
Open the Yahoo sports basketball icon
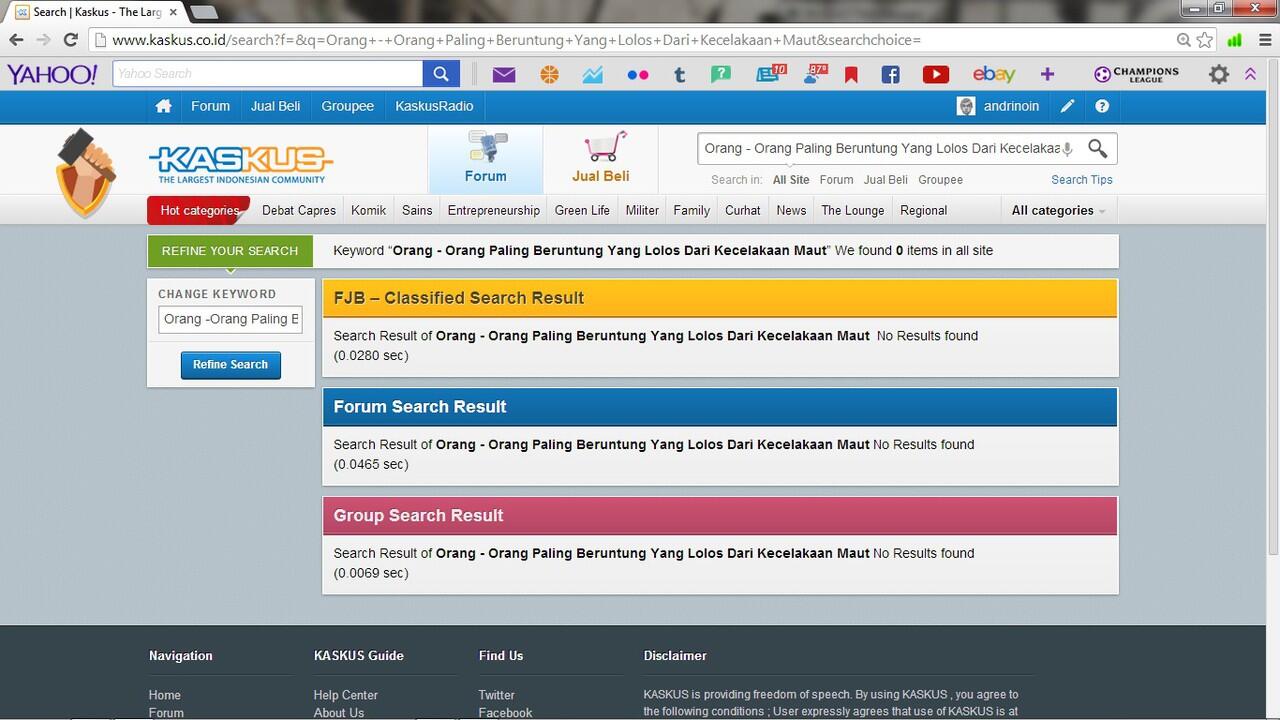(x=549, y=75)
